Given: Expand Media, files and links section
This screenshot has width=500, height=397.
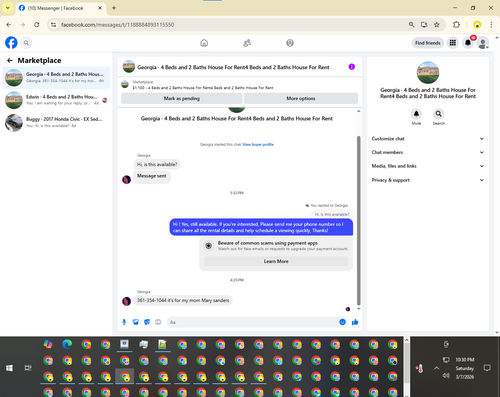Looking at the screenshot, I should coord(428,166).
